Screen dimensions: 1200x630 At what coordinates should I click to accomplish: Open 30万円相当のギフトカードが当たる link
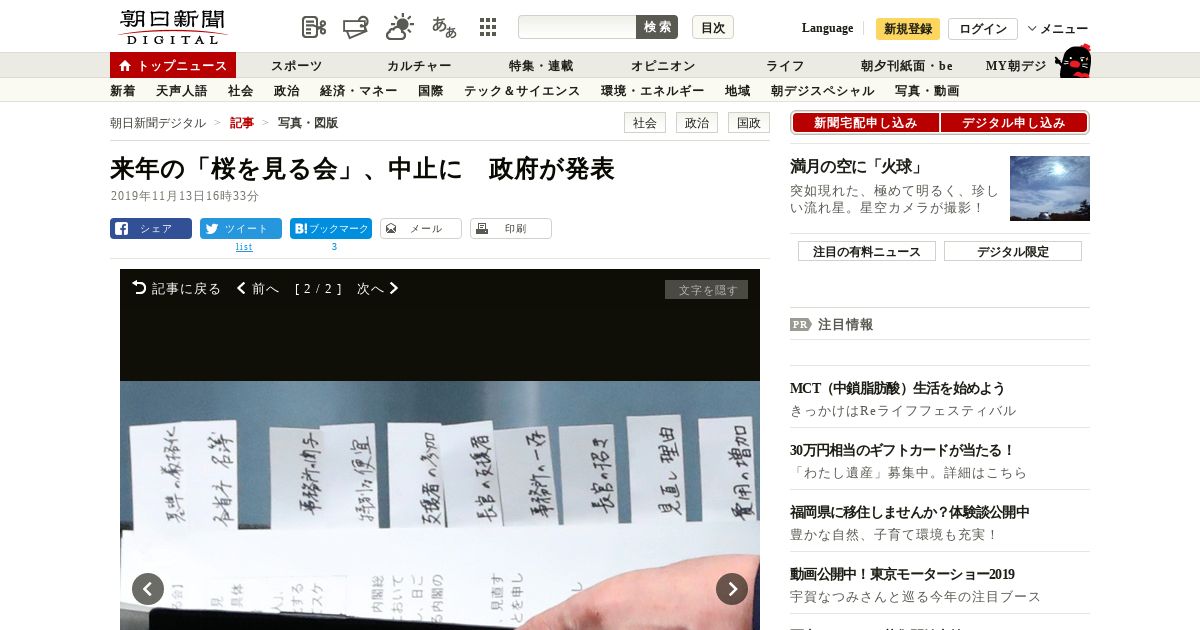coord(903,450)
